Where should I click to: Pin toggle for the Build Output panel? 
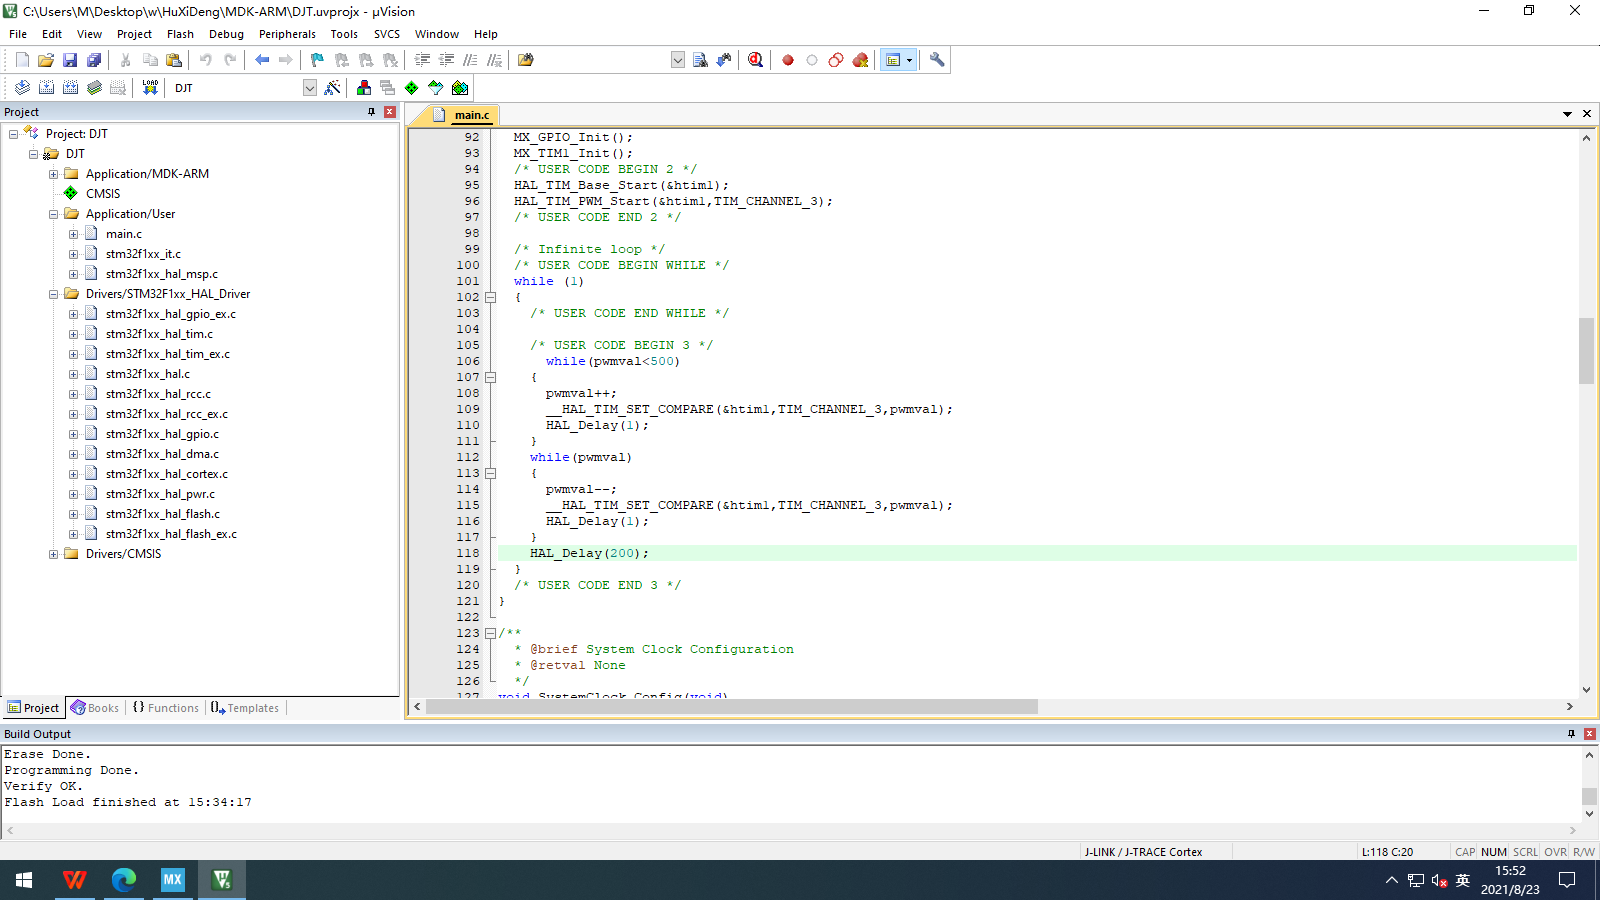(1571, 734)
